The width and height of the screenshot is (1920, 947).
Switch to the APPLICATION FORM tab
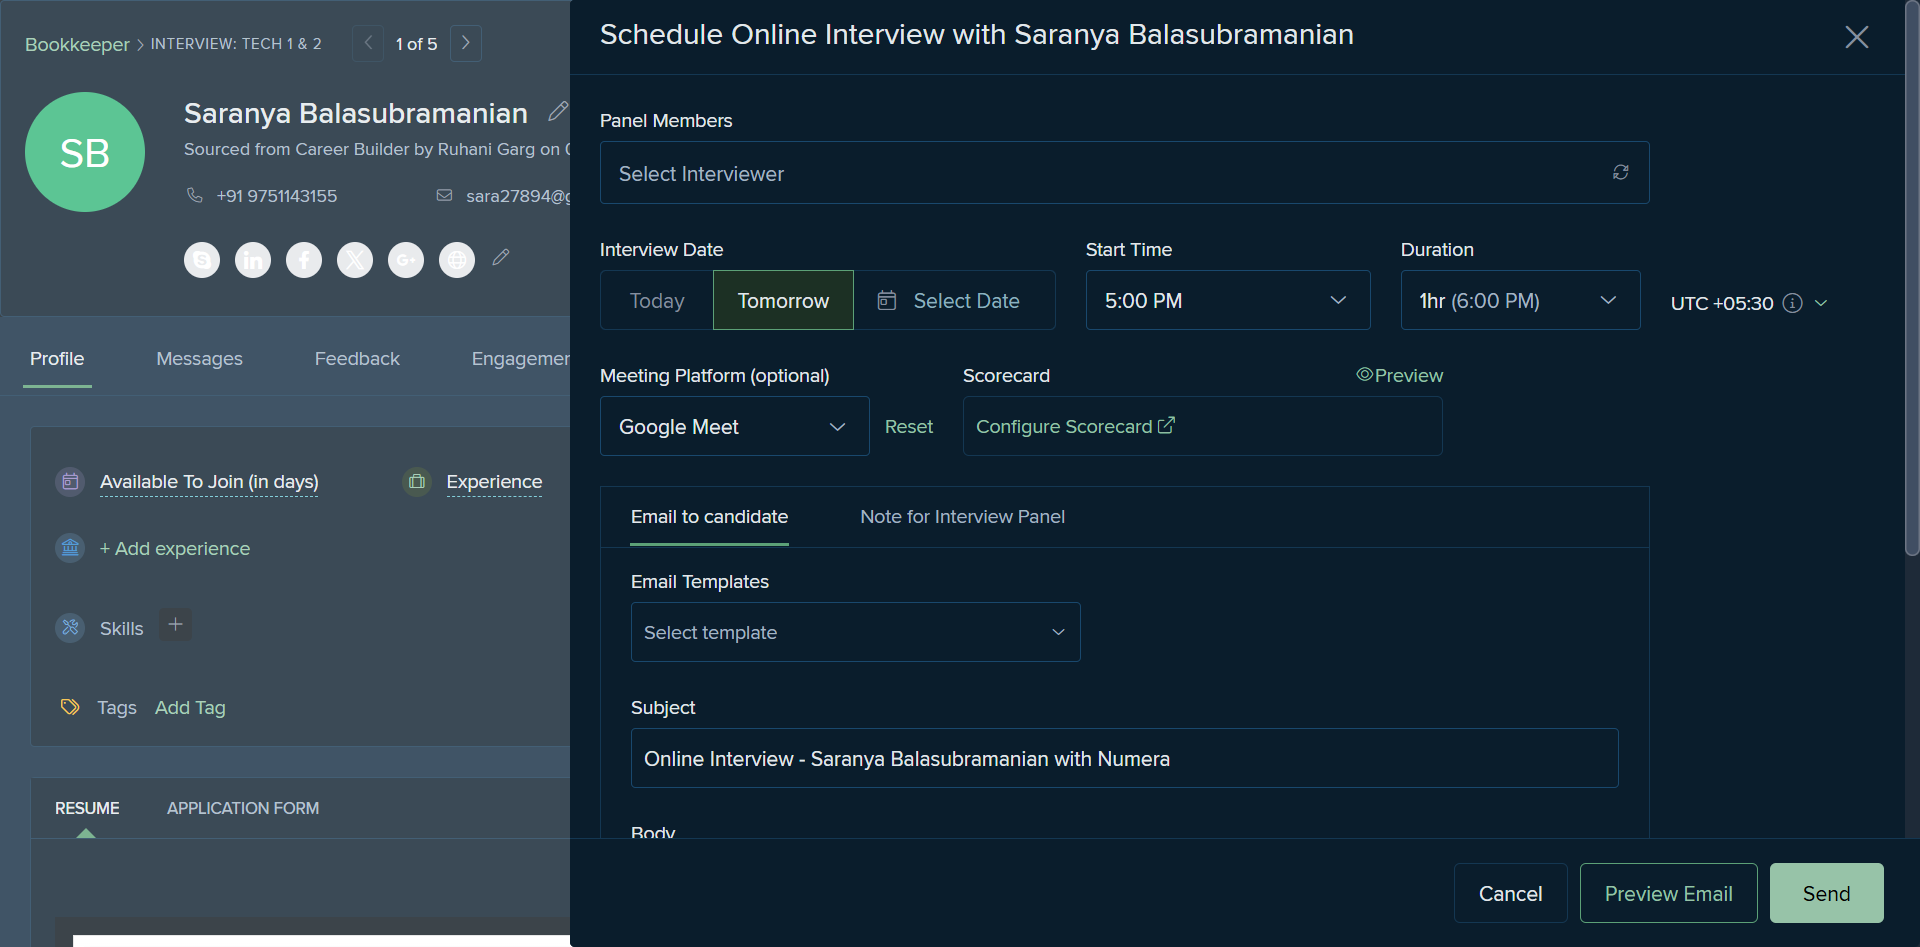click(x=243, y=808)
